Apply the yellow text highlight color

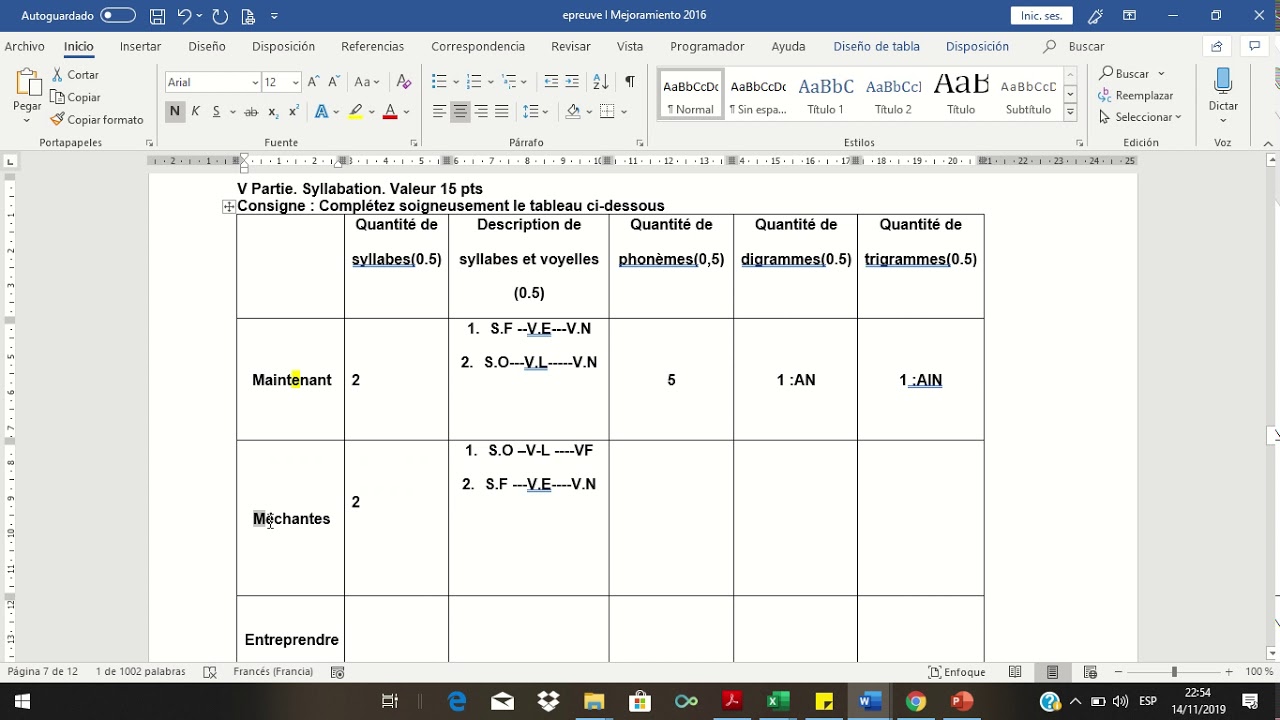pyautogui.click(x=355, y=111)
